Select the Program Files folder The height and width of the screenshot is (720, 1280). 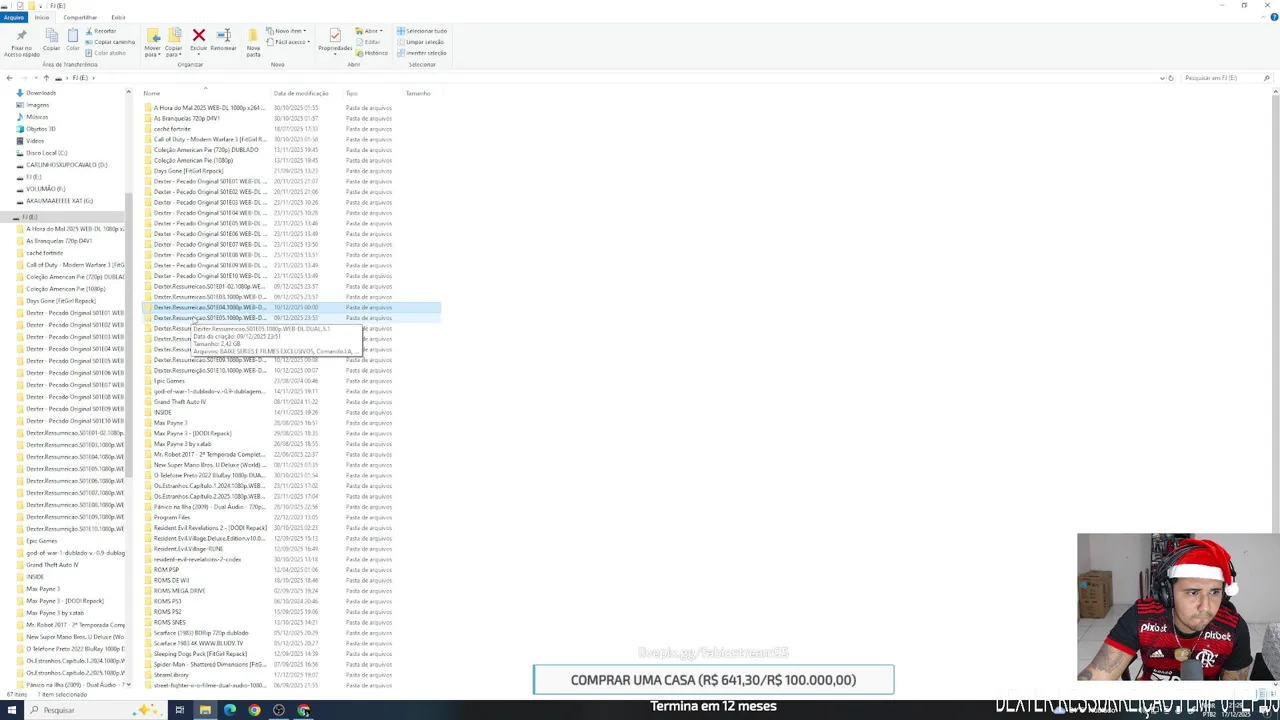(172, 517)
